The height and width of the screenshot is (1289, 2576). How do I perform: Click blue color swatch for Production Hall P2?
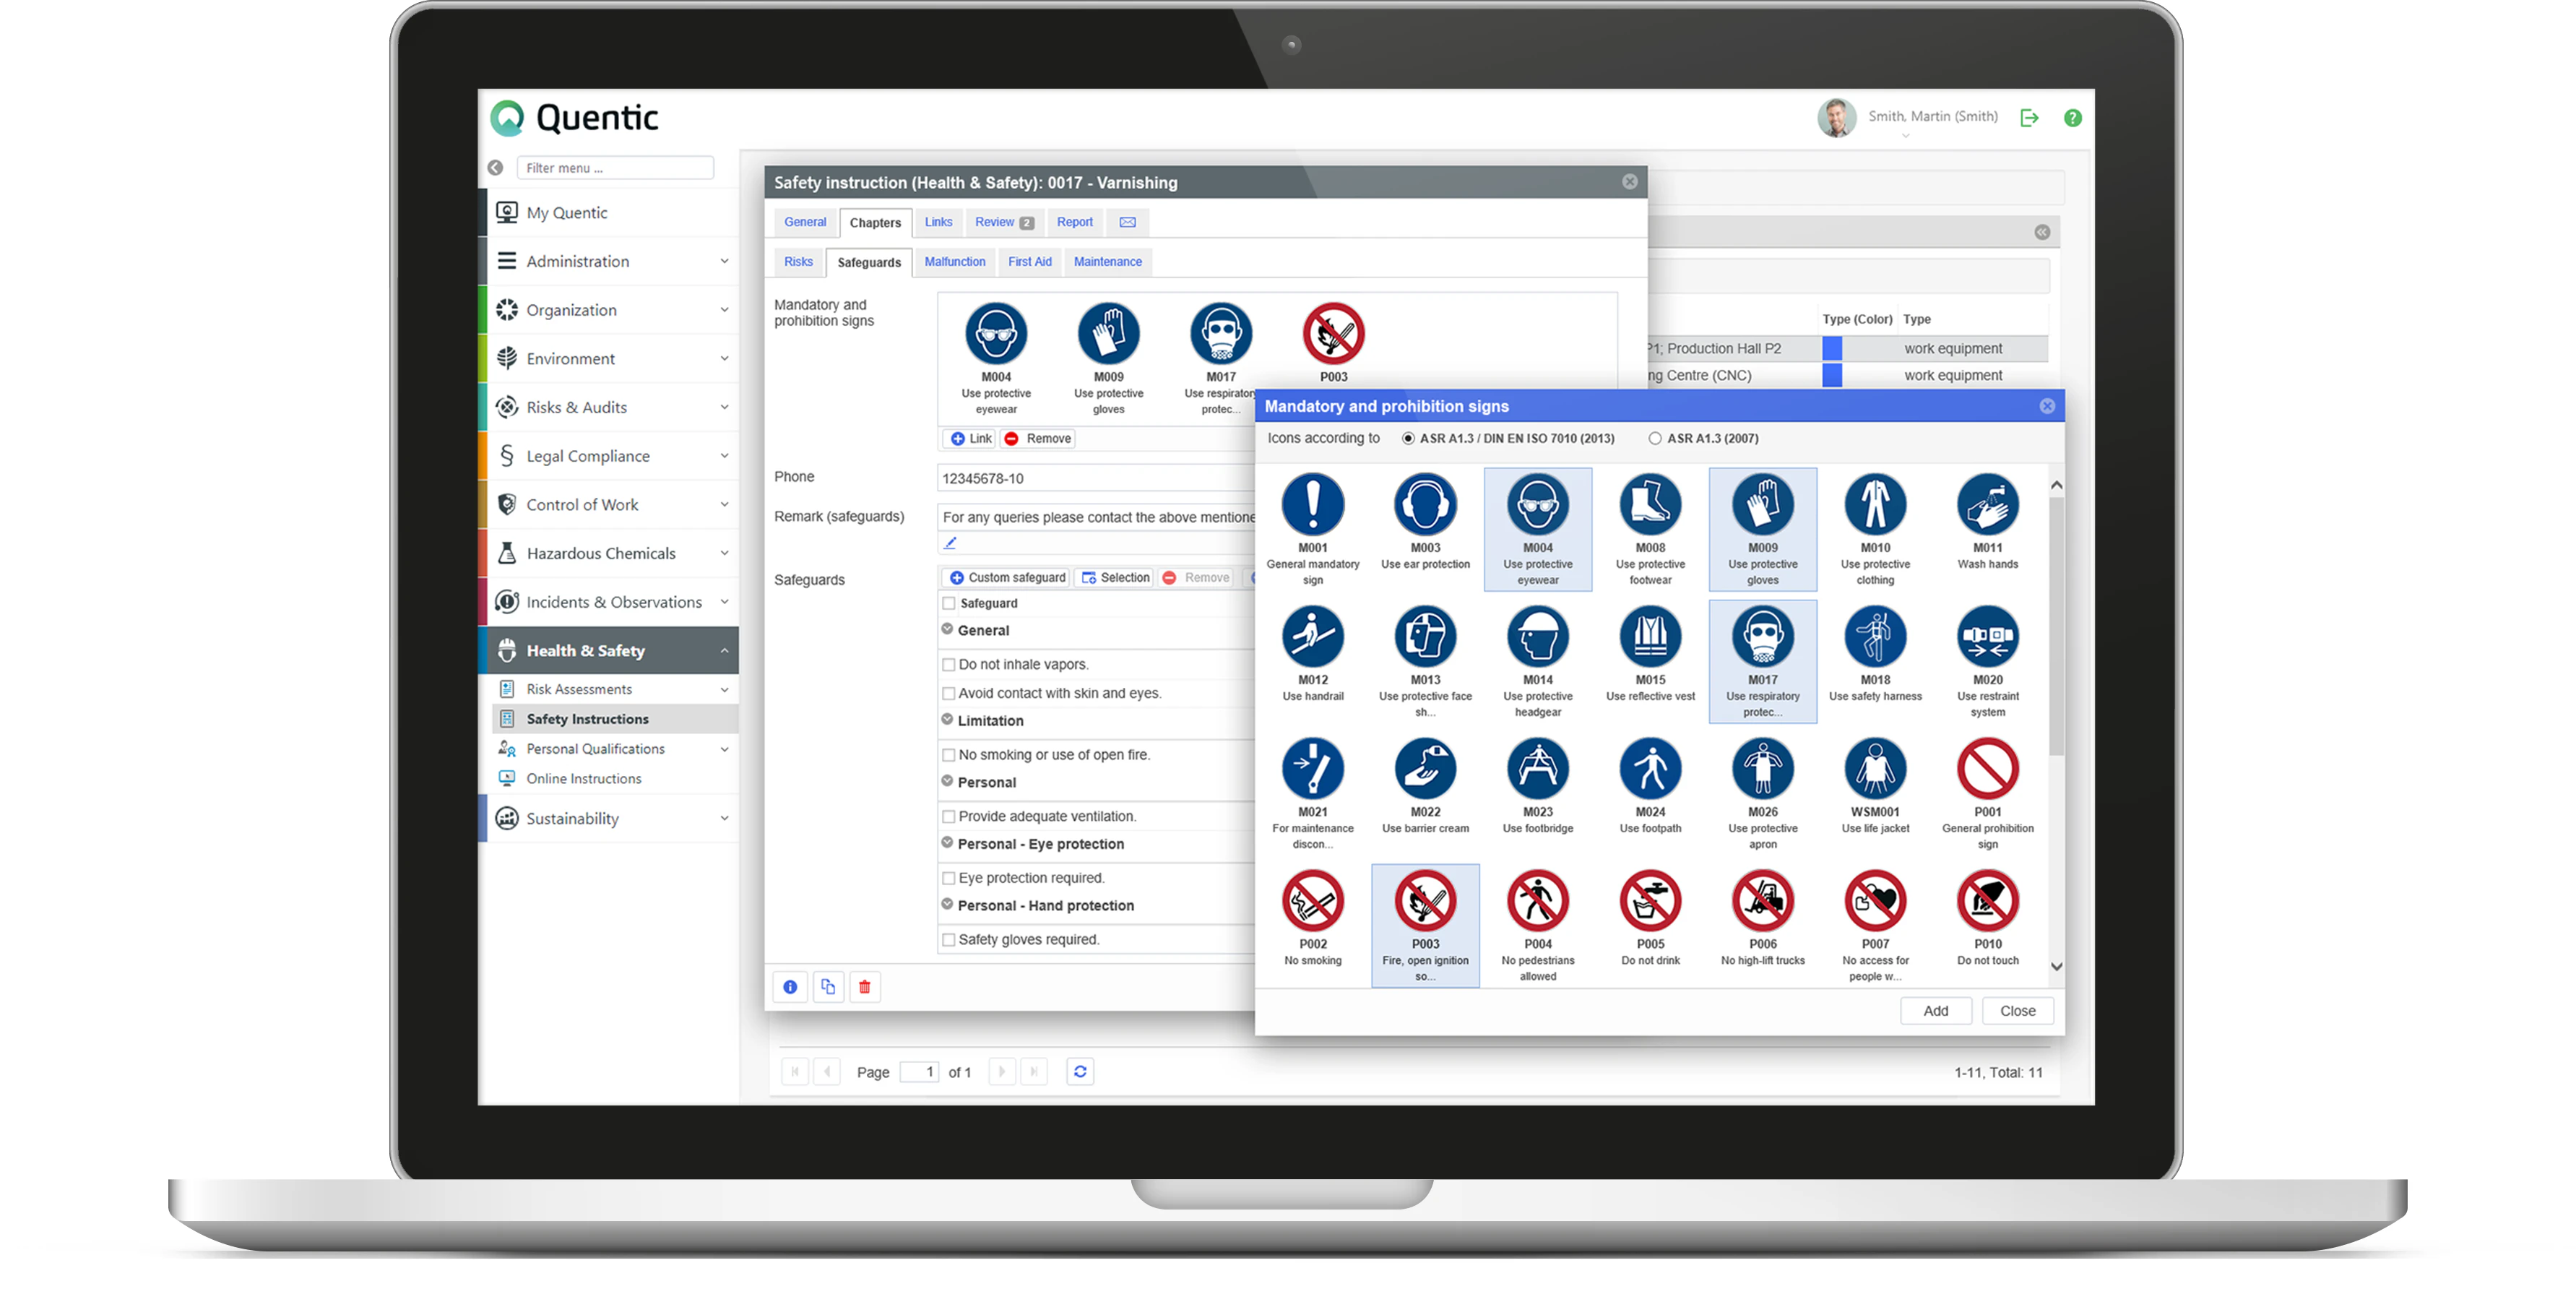tap(1831, 349)
